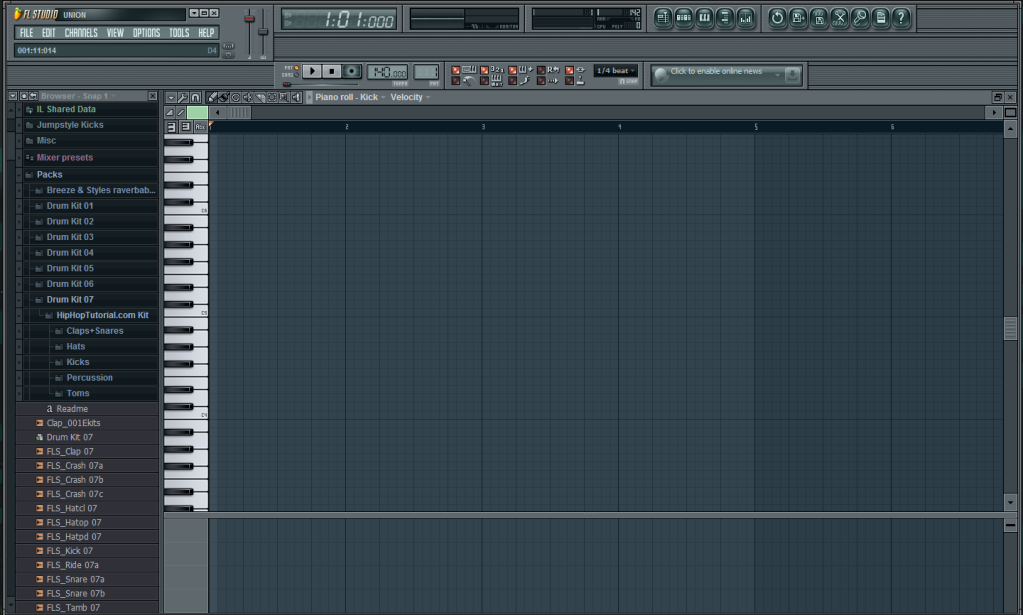The height and width of the screenshot is (615, 1023).
Task: Click the Abc note label view icon
Action: 200,127
